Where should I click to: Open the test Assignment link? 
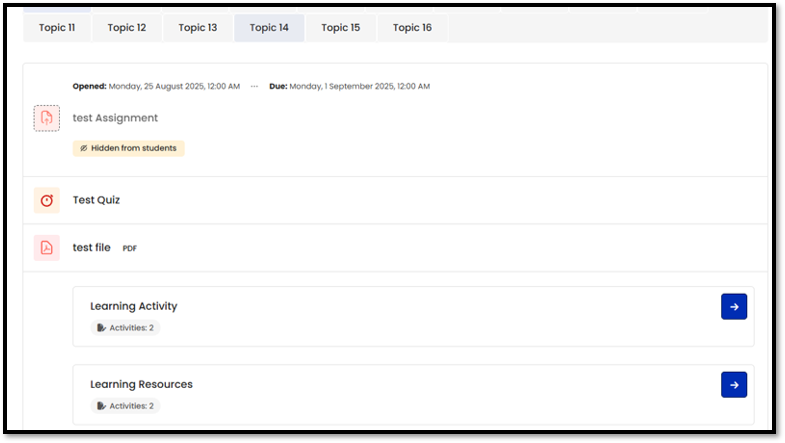pyautogui.click(x=115, y=118)
